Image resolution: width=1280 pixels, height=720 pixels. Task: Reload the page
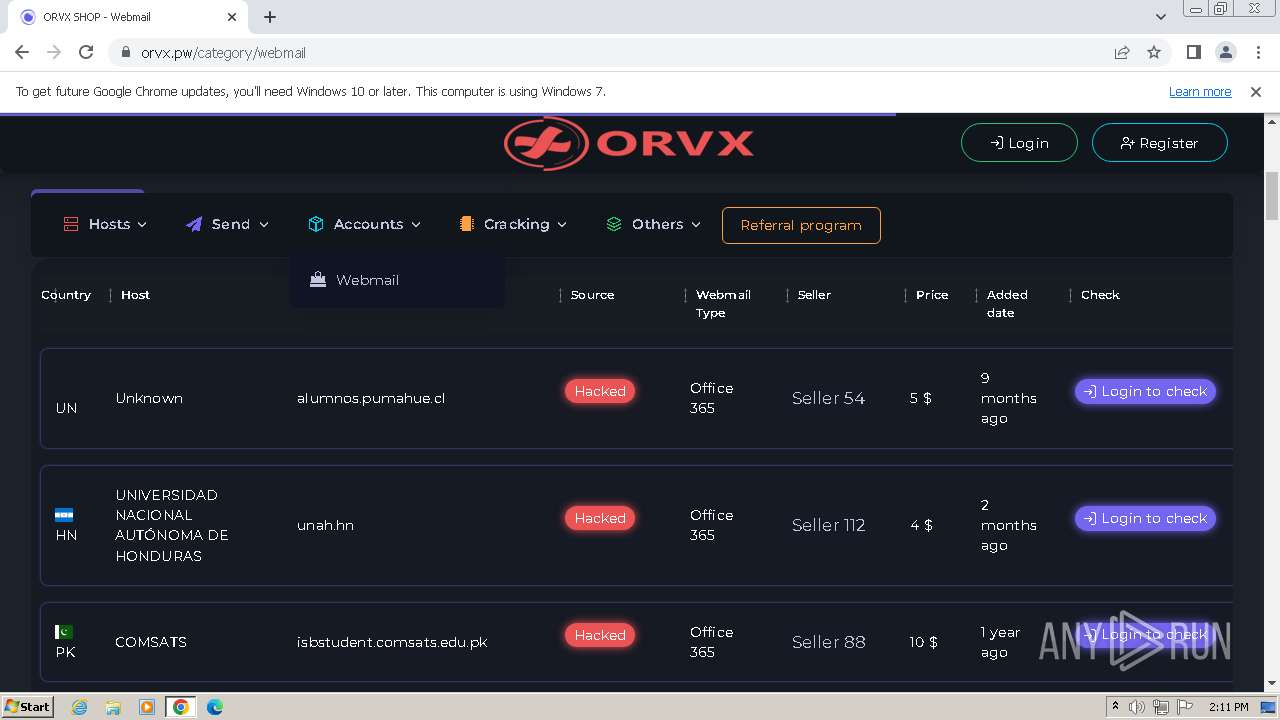[x=86, y=52]
